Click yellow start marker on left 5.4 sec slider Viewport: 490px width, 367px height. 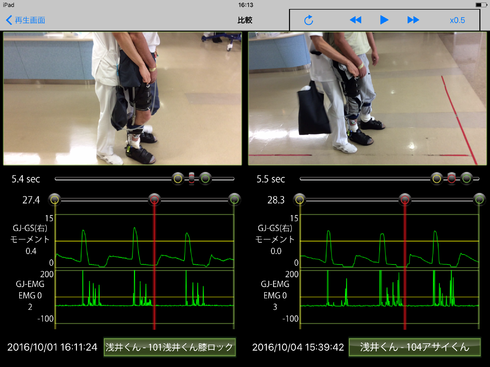(178, 179)
